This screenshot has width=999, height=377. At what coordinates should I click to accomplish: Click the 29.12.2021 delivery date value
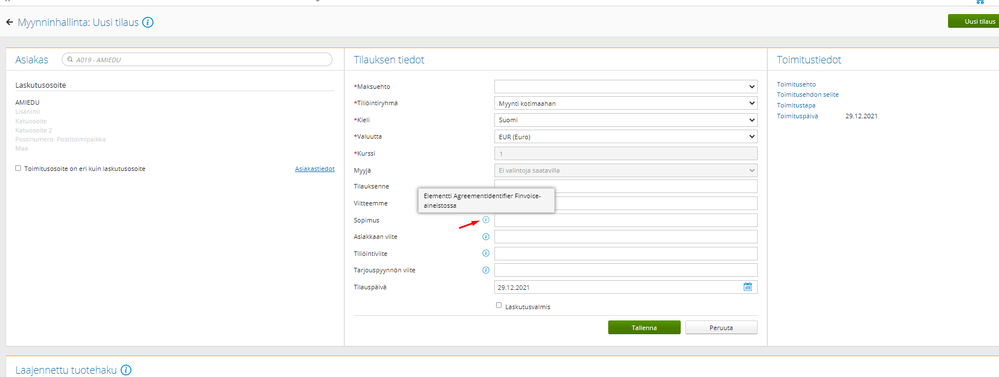(861, 116)
